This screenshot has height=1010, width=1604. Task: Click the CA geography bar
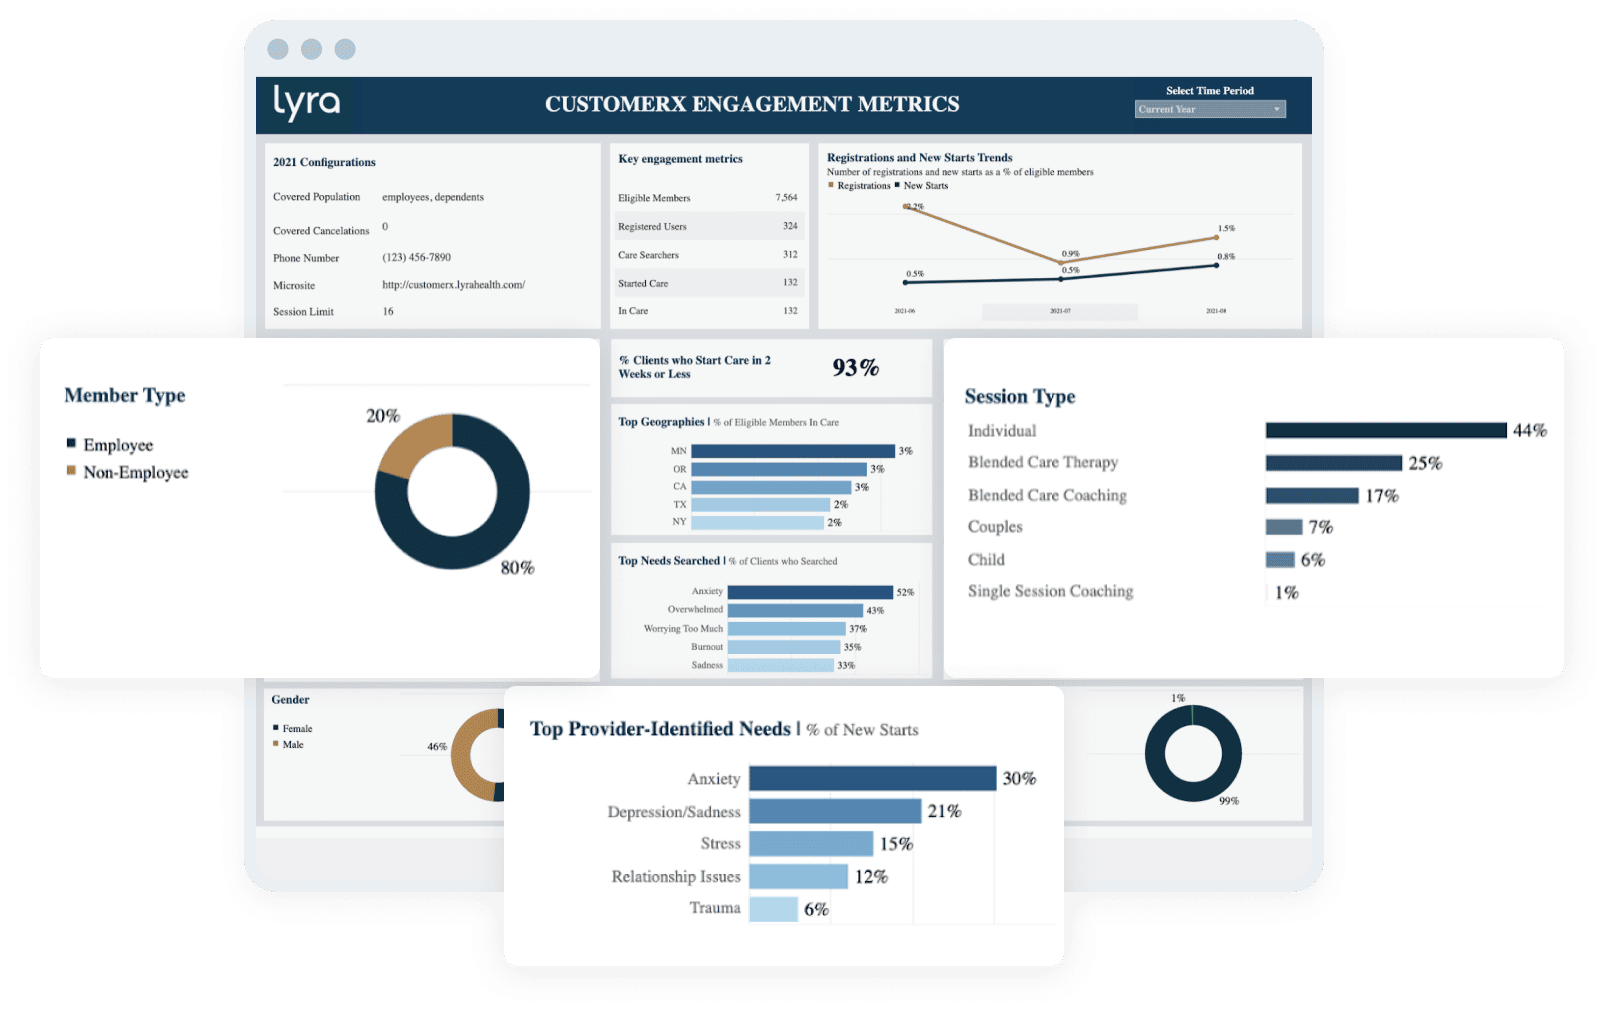[770, 487]
